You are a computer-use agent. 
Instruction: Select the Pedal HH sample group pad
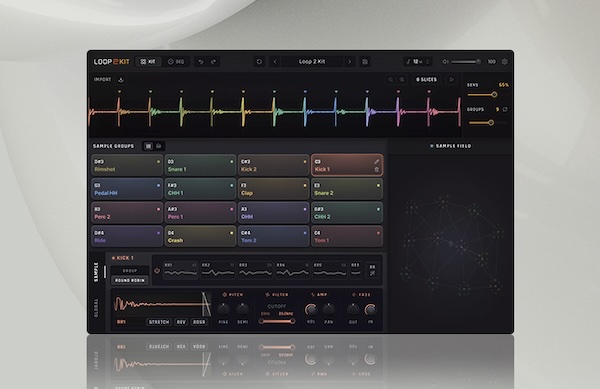pos(127,189)
